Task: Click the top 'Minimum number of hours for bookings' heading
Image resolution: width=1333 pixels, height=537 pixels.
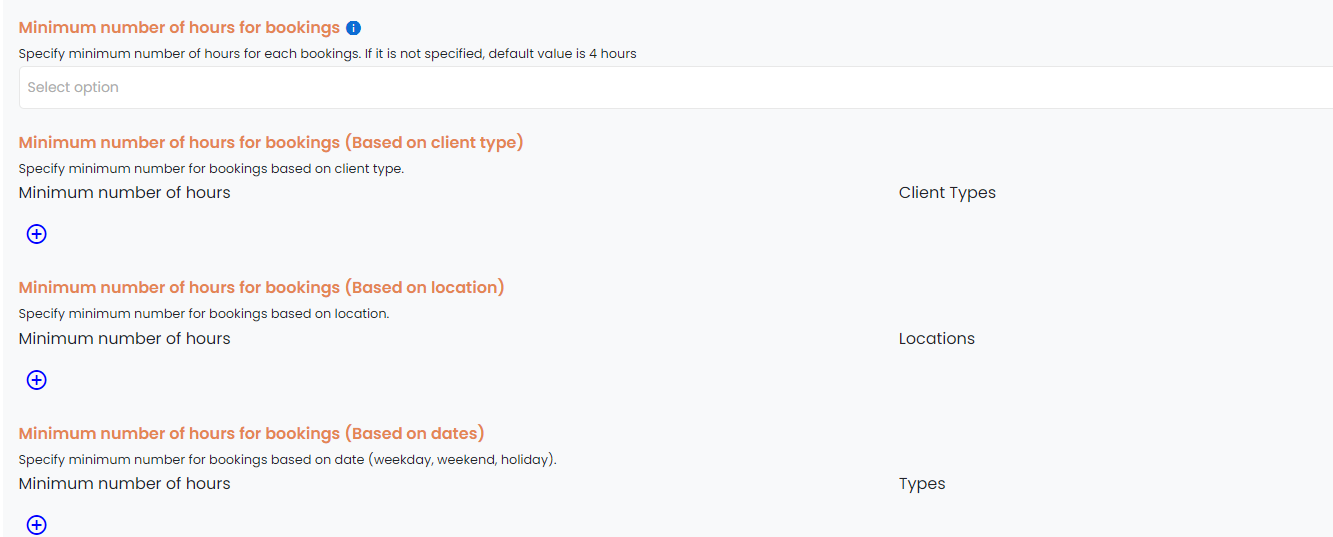Action: (x=179, y=27)
